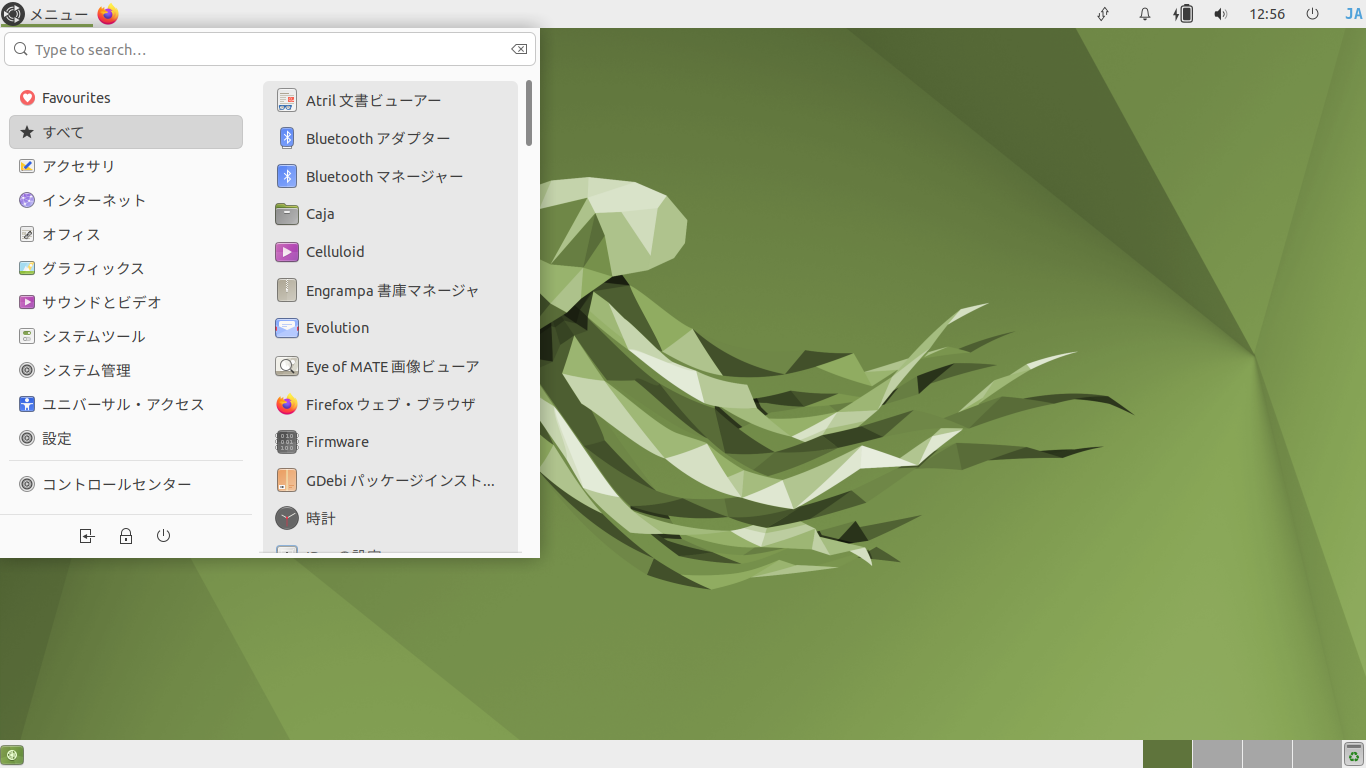1366x768 pixels.
Task: Launch Bluetooth マネージャー
Action: [390, 176]
